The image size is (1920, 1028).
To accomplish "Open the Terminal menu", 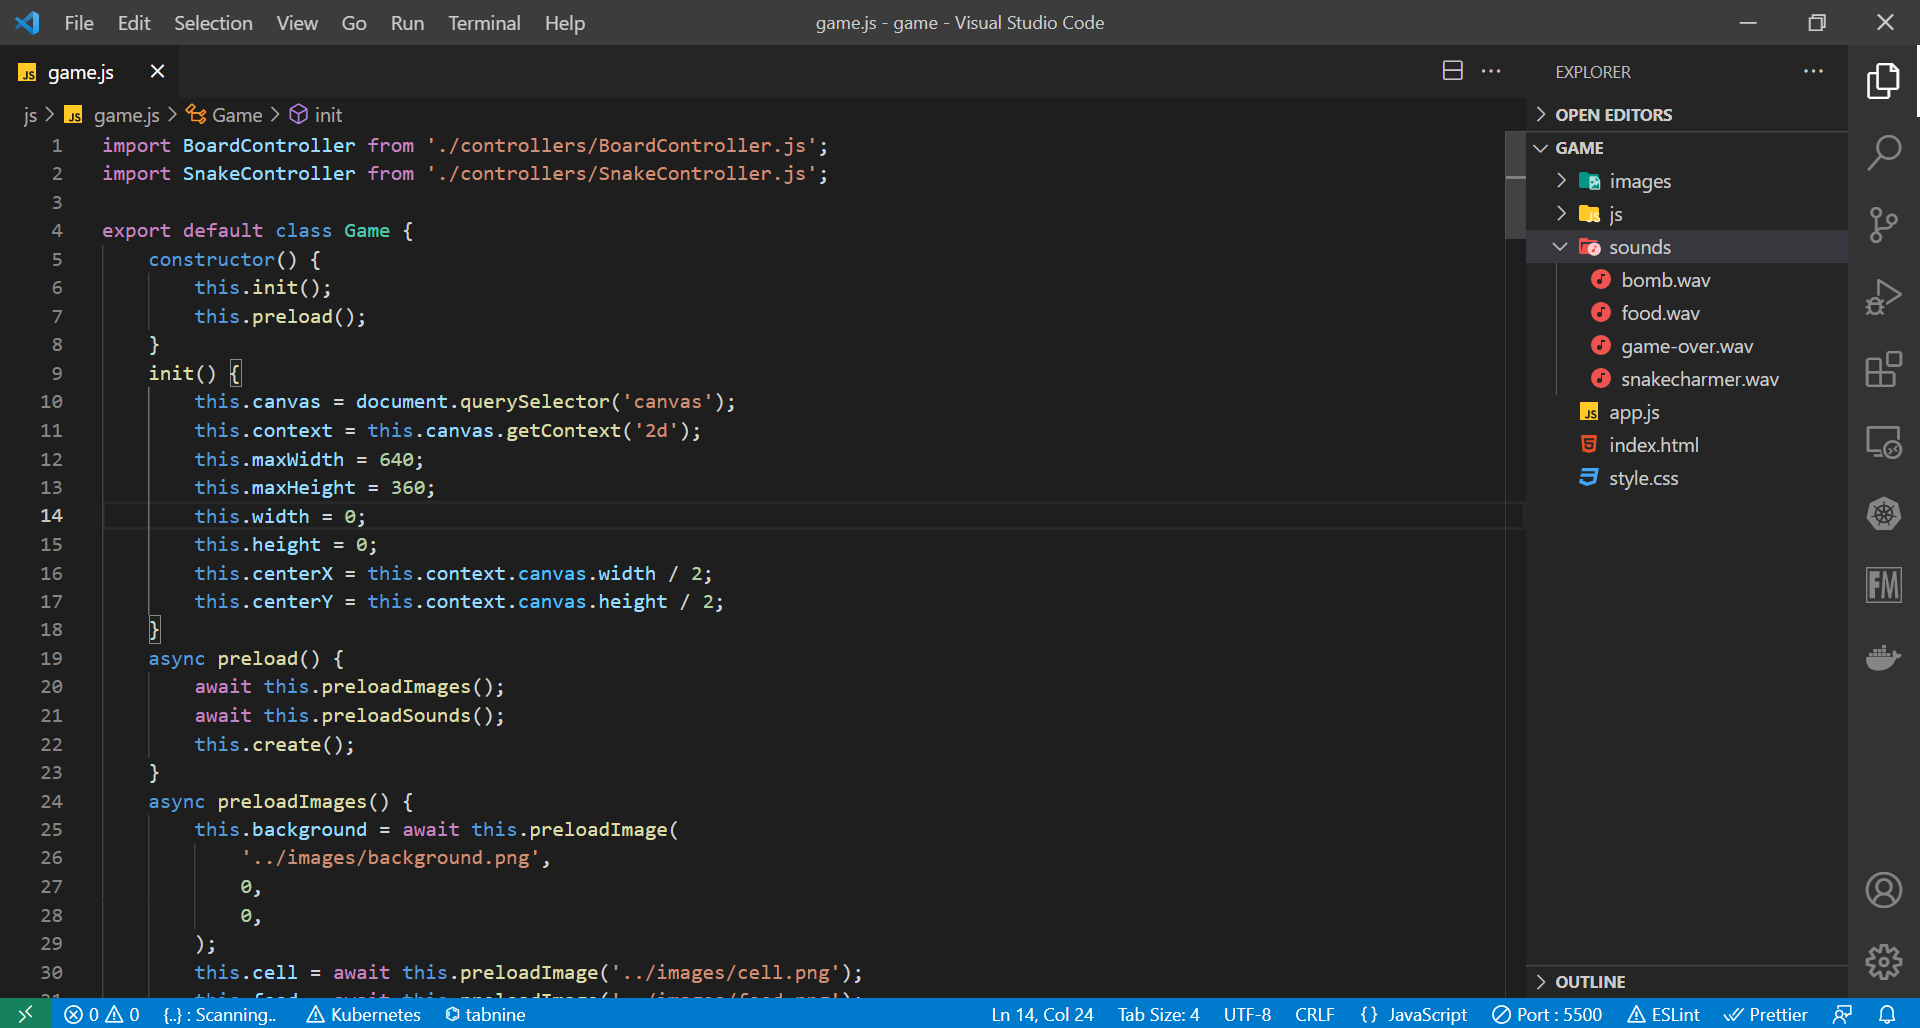I will click(484, 23).
